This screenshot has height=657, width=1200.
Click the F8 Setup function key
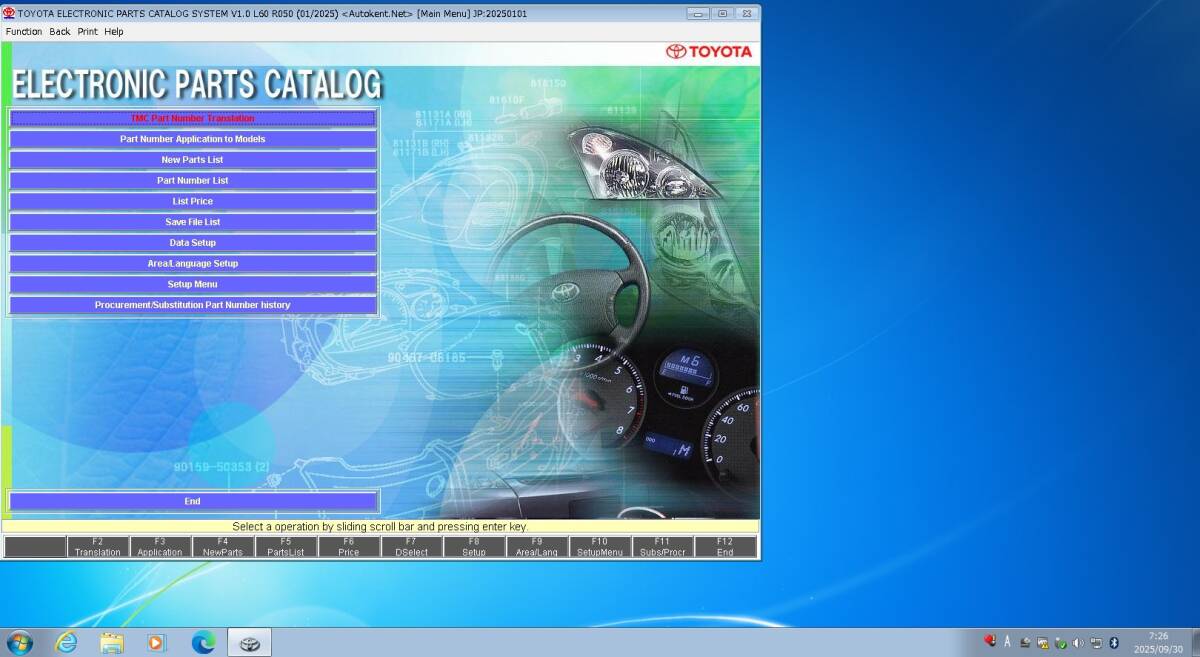tap(474, 547)
